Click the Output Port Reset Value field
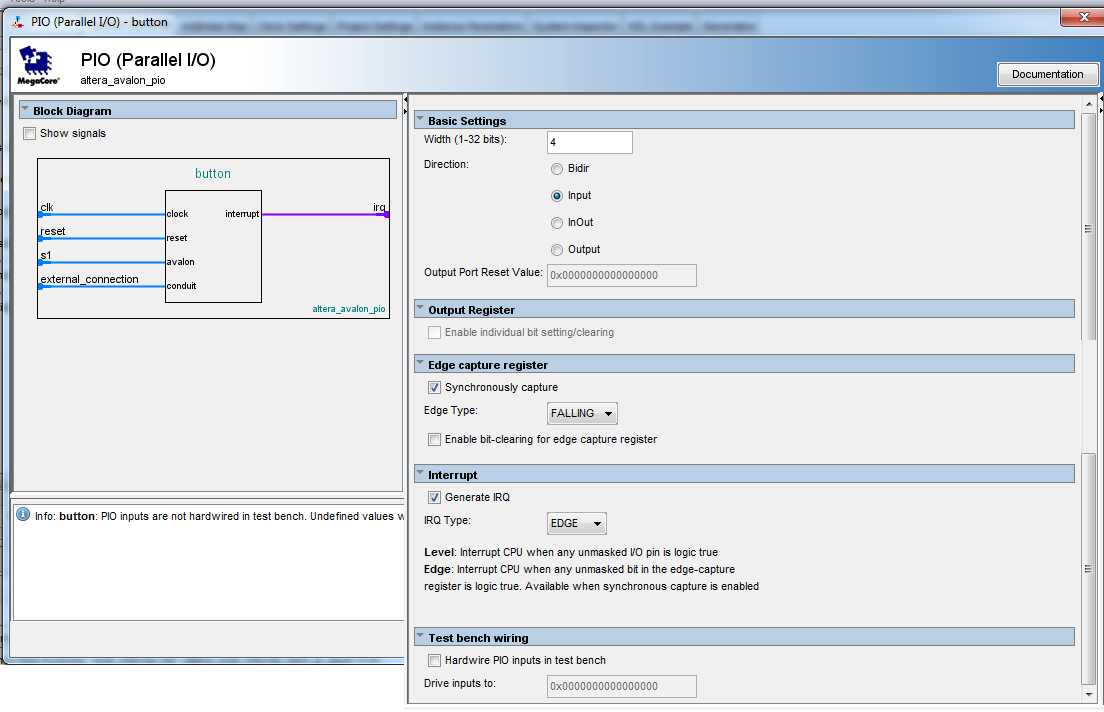The image size is (1104, 712). pyautogui.click(x=622, y=275)
